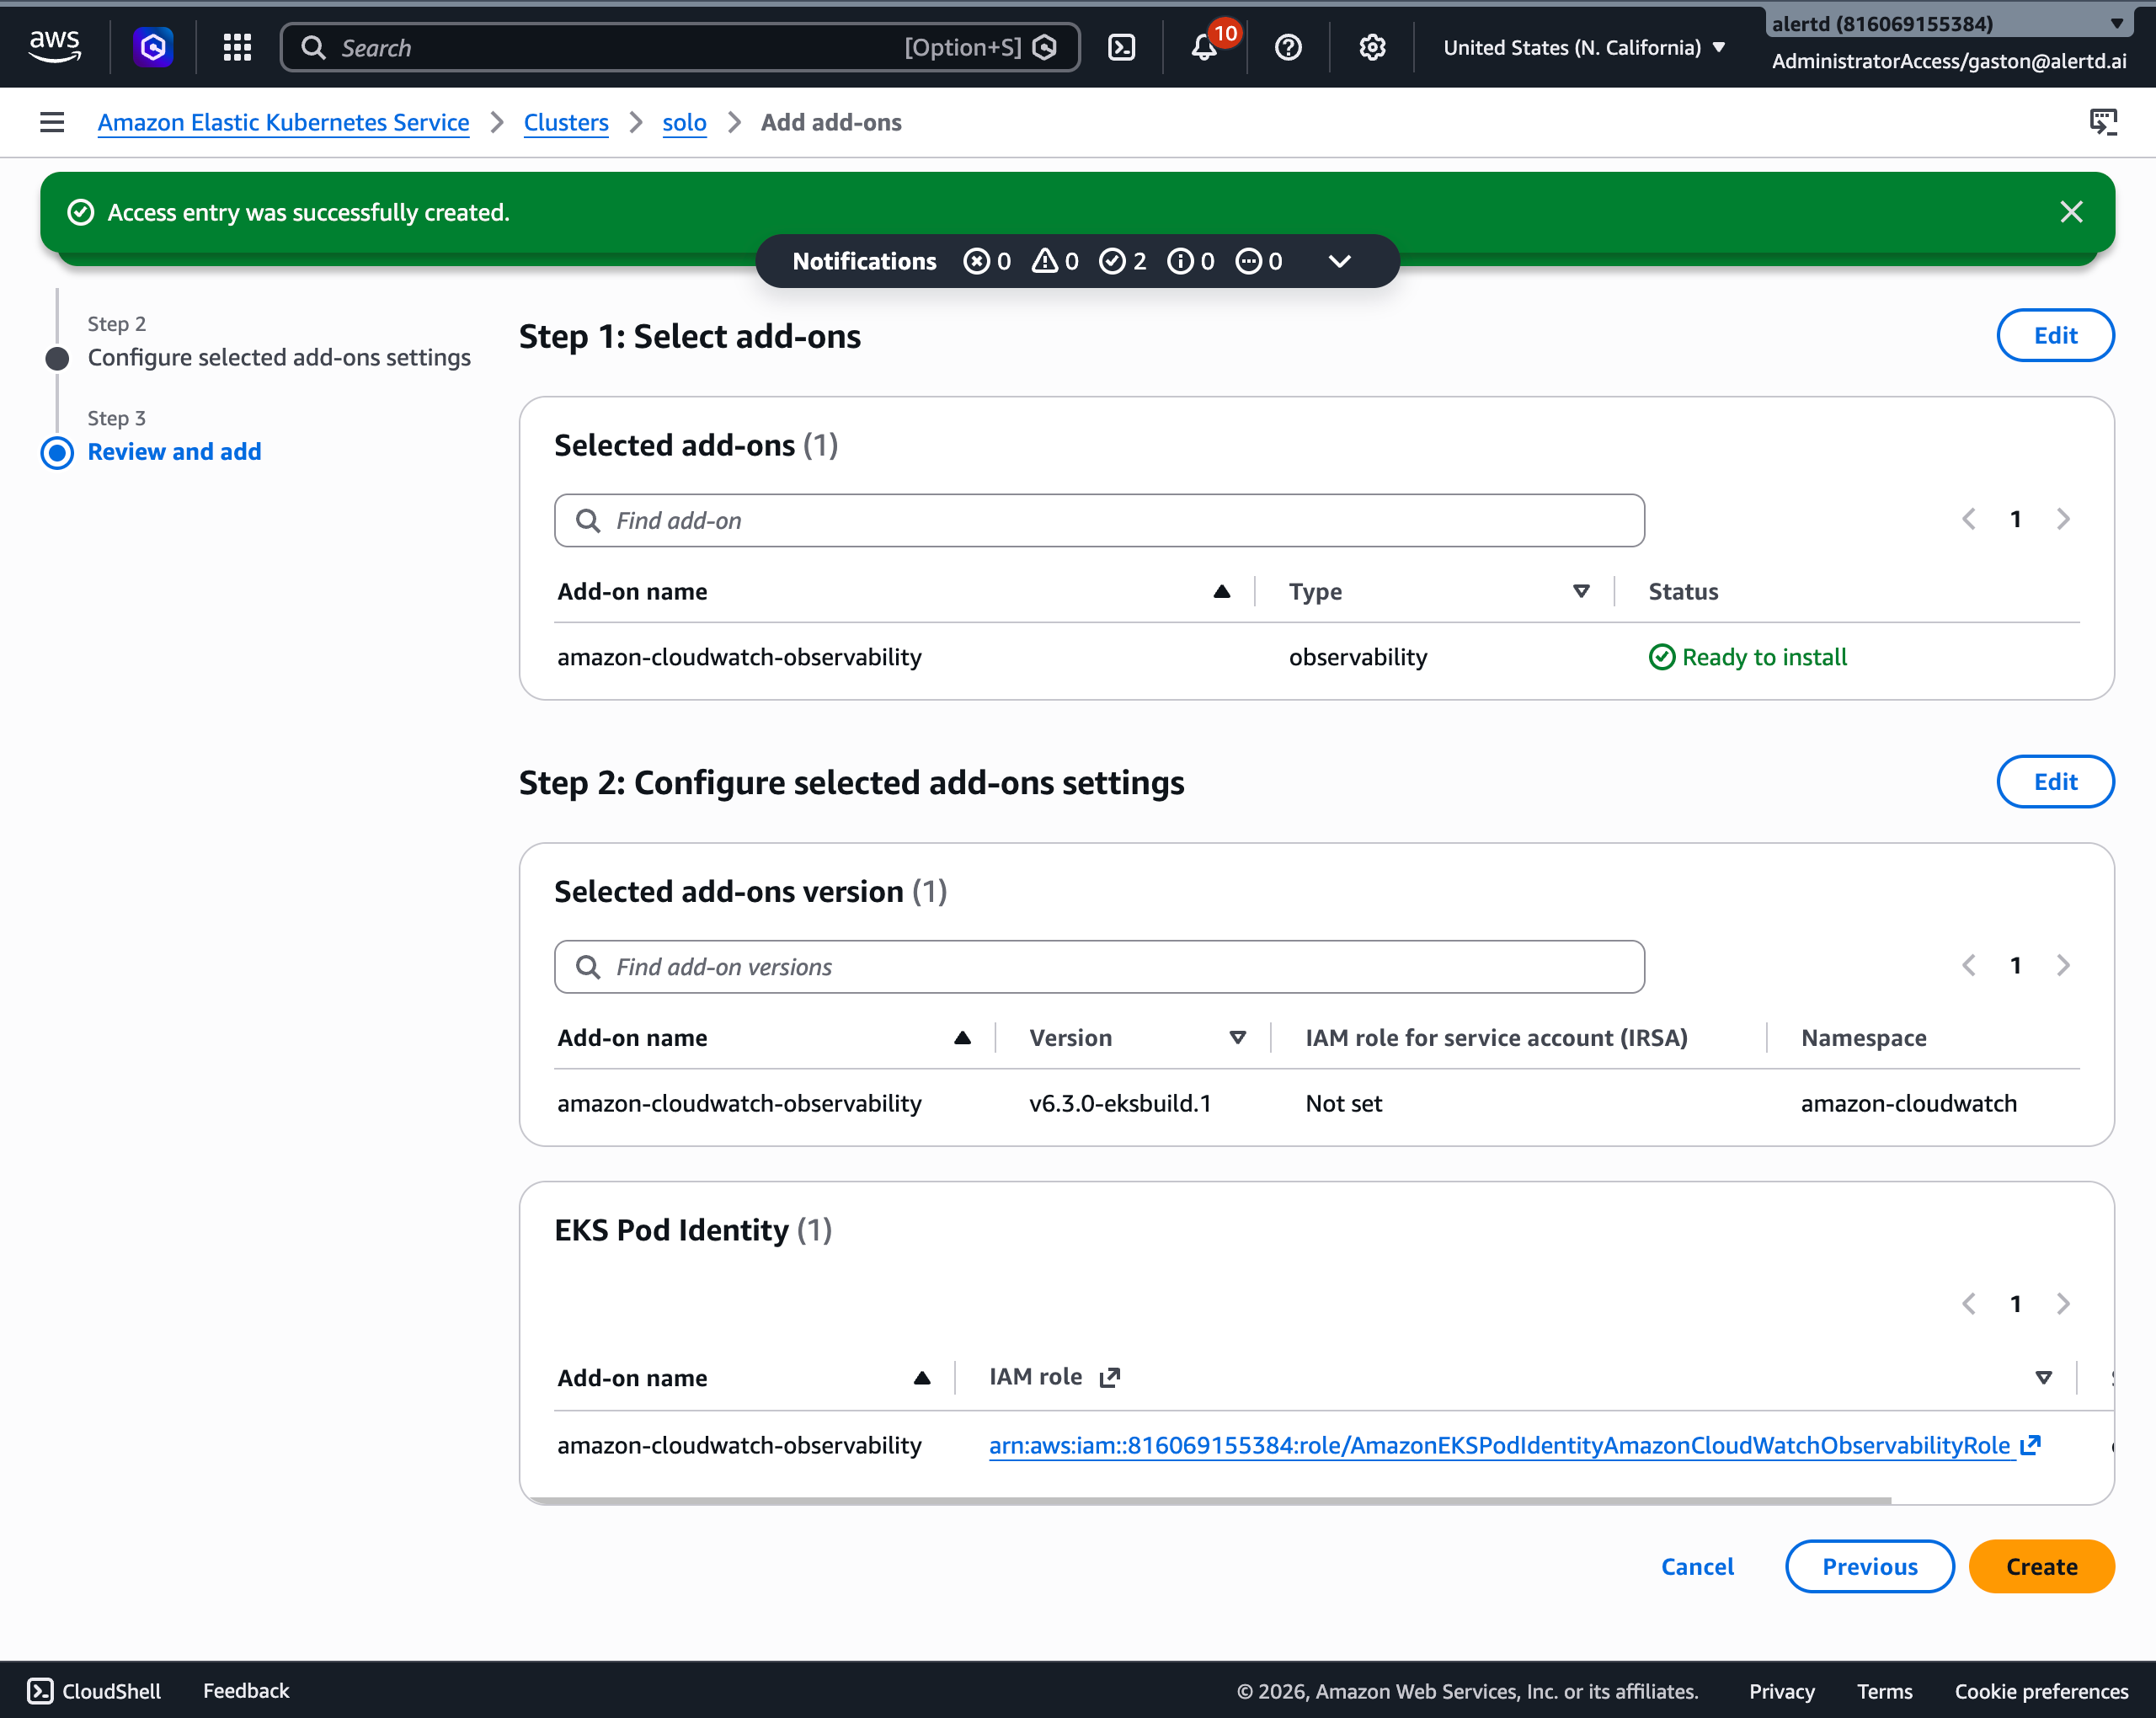Sort EKS Pod Identity by Add-on name

(922, 1378)
